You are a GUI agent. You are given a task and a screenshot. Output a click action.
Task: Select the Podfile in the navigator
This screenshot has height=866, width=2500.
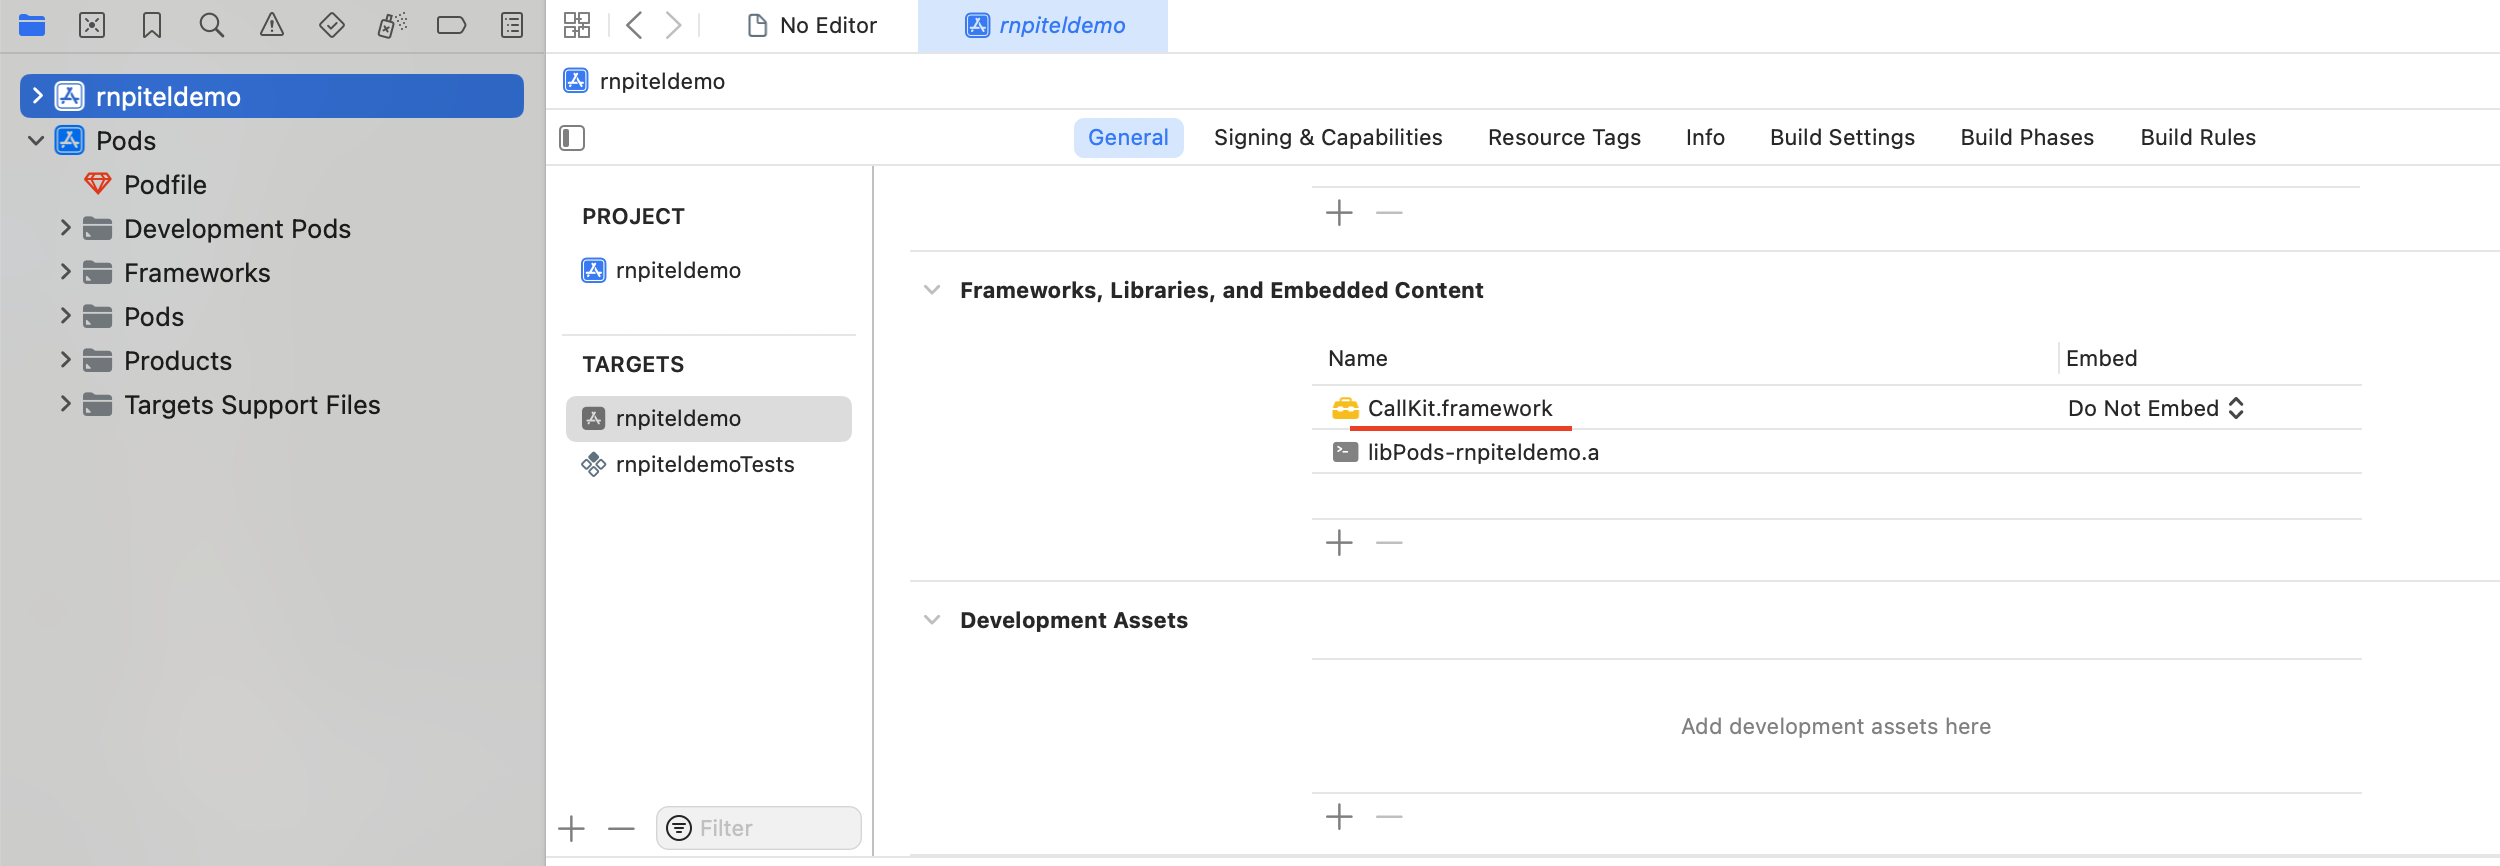[x=165, y=185]
